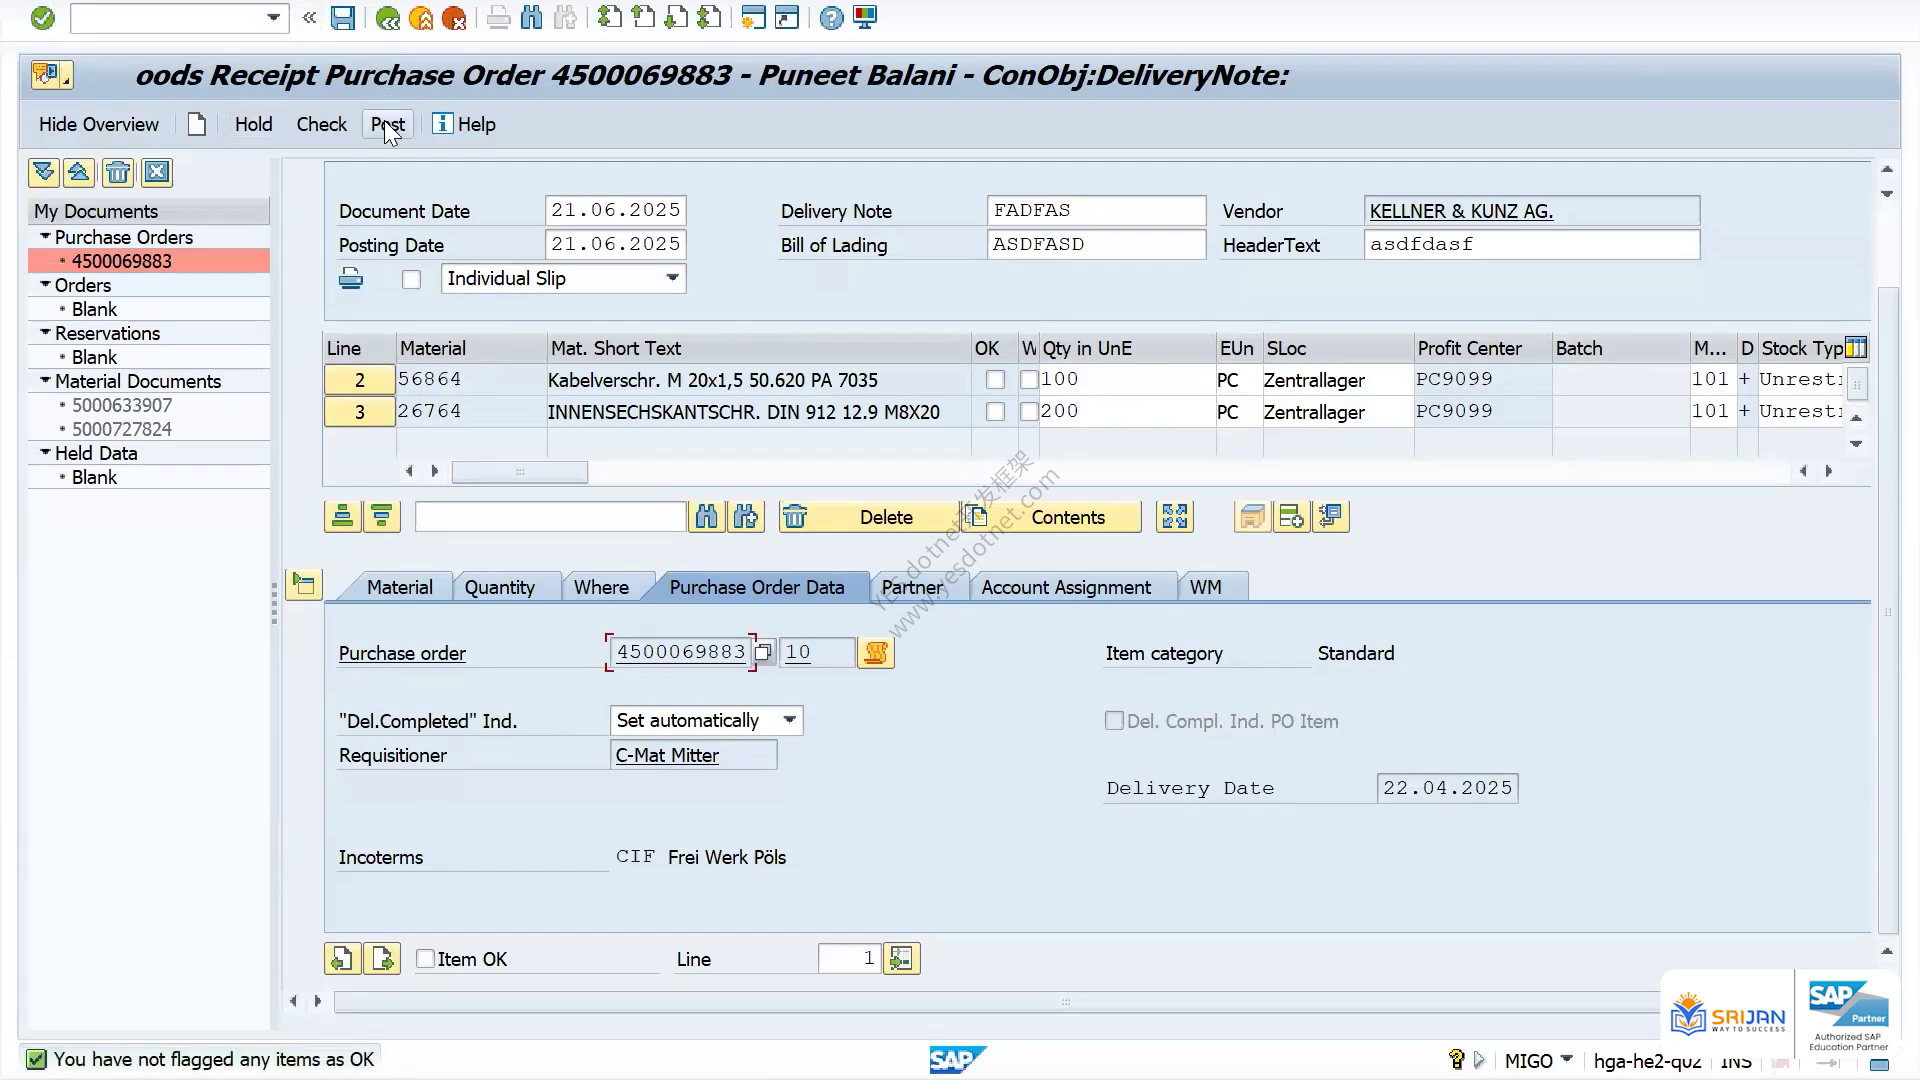The image size is (1920, 1080).
Task: Open the Individual Slip dropdown
Action: [673, 278]
